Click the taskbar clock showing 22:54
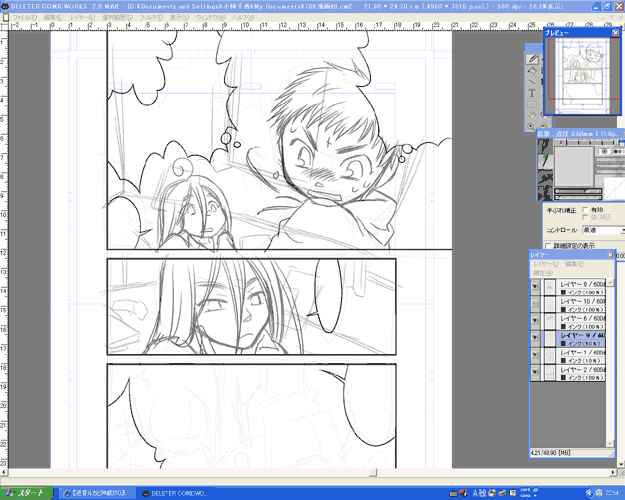This screenshot has height=500, width=625. point(612,493)
